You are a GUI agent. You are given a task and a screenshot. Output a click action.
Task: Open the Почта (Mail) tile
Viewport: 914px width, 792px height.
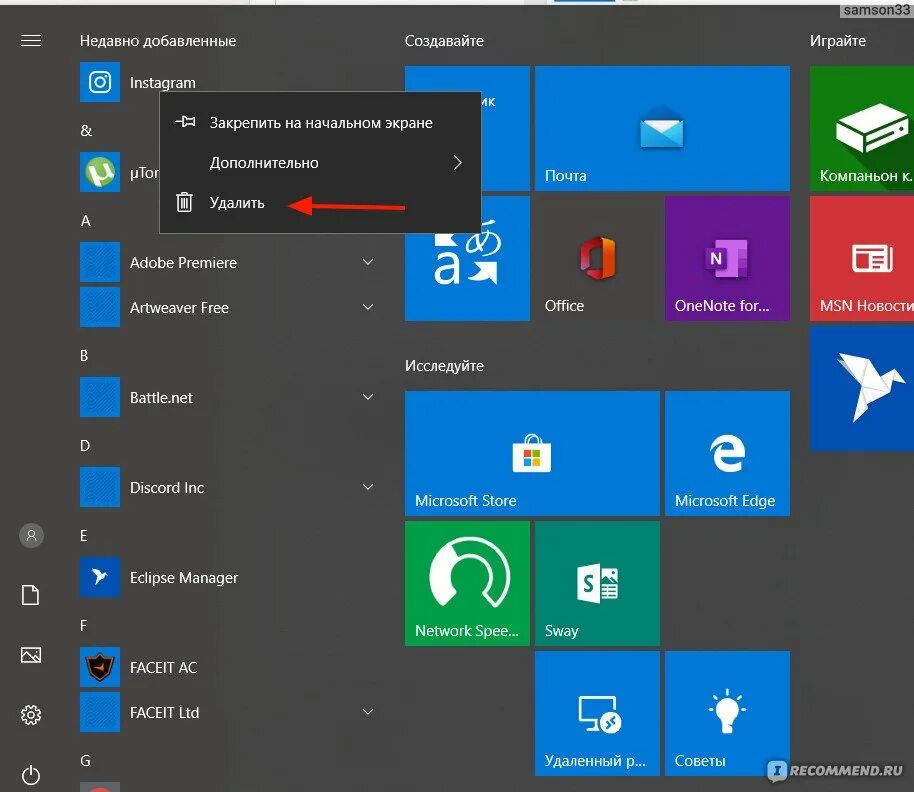click(662, 128)
